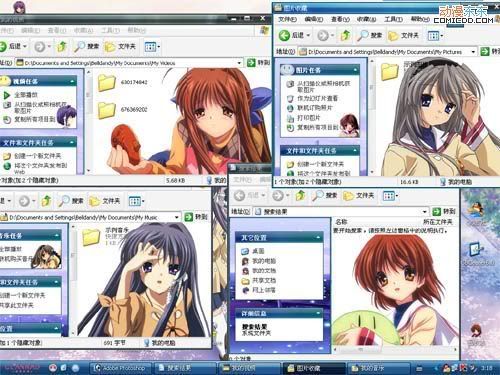Click the 桌面 desktop link in search window
The width and height of the screenshot is (500, 375).
pyautogui.click(x=258, y=251)
